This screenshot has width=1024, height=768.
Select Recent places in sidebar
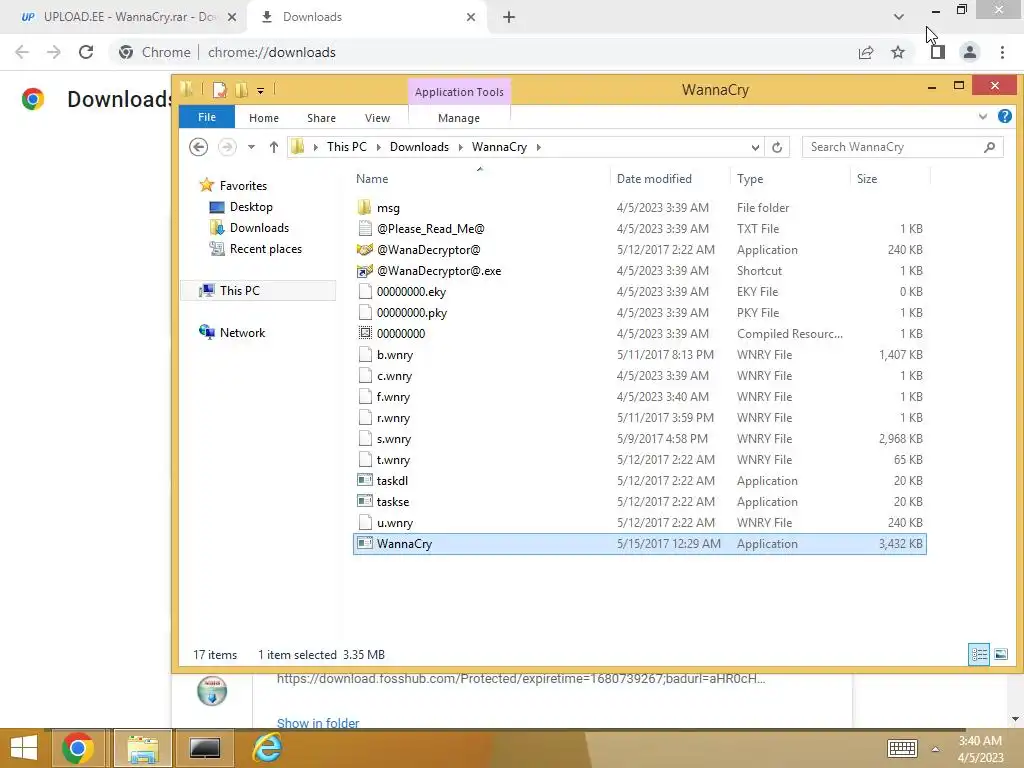click(x=266, y=248)
